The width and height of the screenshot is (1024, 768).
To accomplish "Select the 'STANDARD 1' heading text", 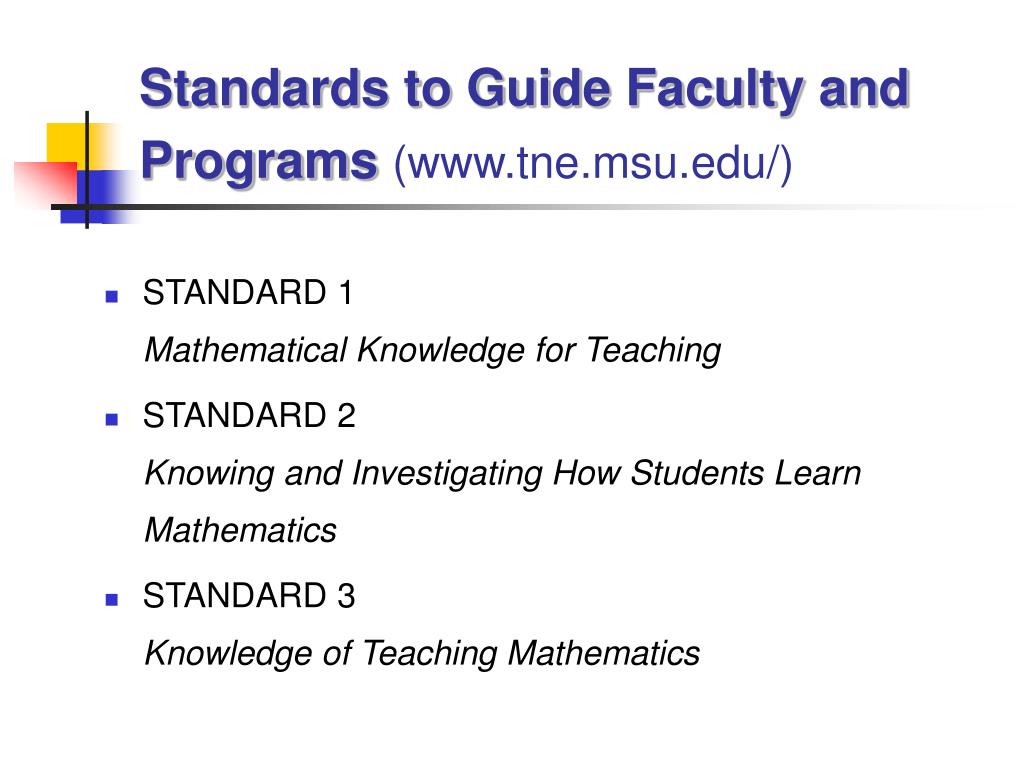I will [x=248, y=292].
